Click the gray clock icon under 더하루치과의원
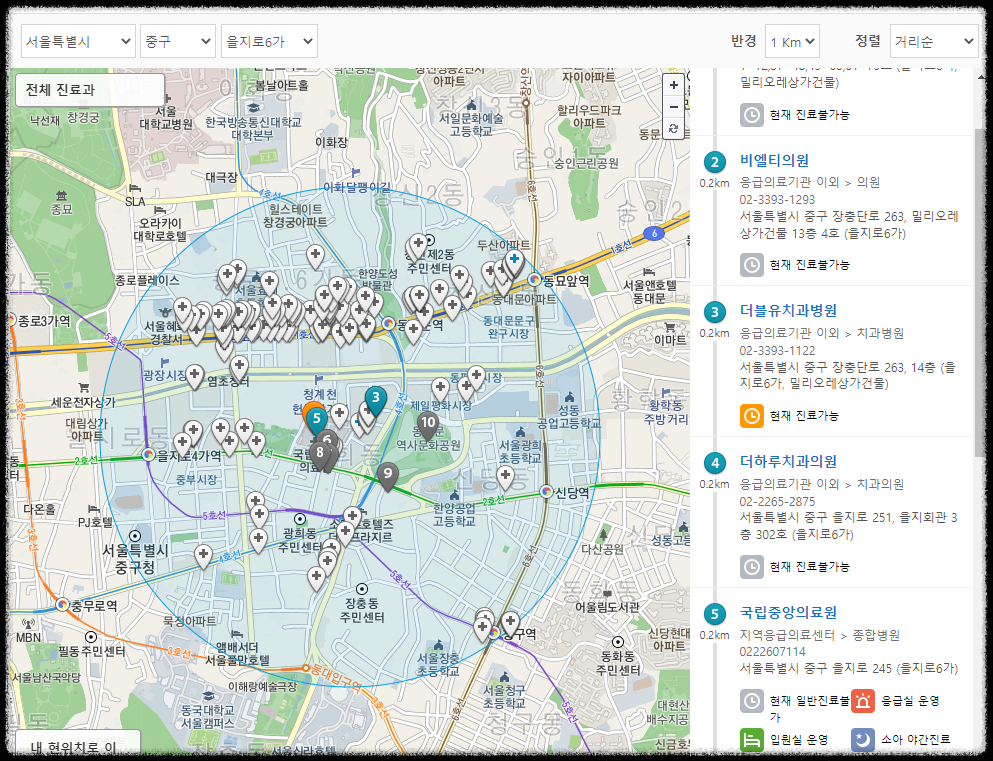Screen dimensions: 993x761 (x=752, y=567)
